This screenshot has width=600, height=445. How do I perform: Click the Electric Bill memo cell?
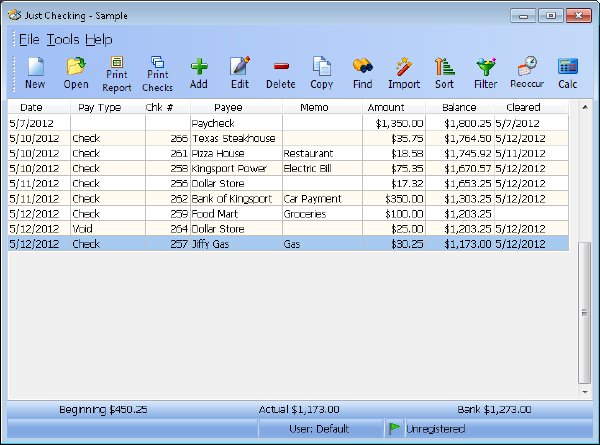(322, 168)
